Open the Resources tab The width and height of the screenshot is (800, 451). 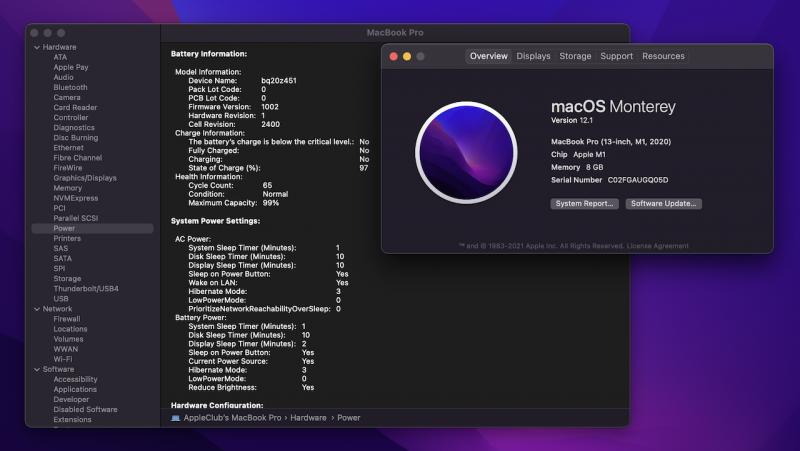pyautogui.click(x=663, y=57)
